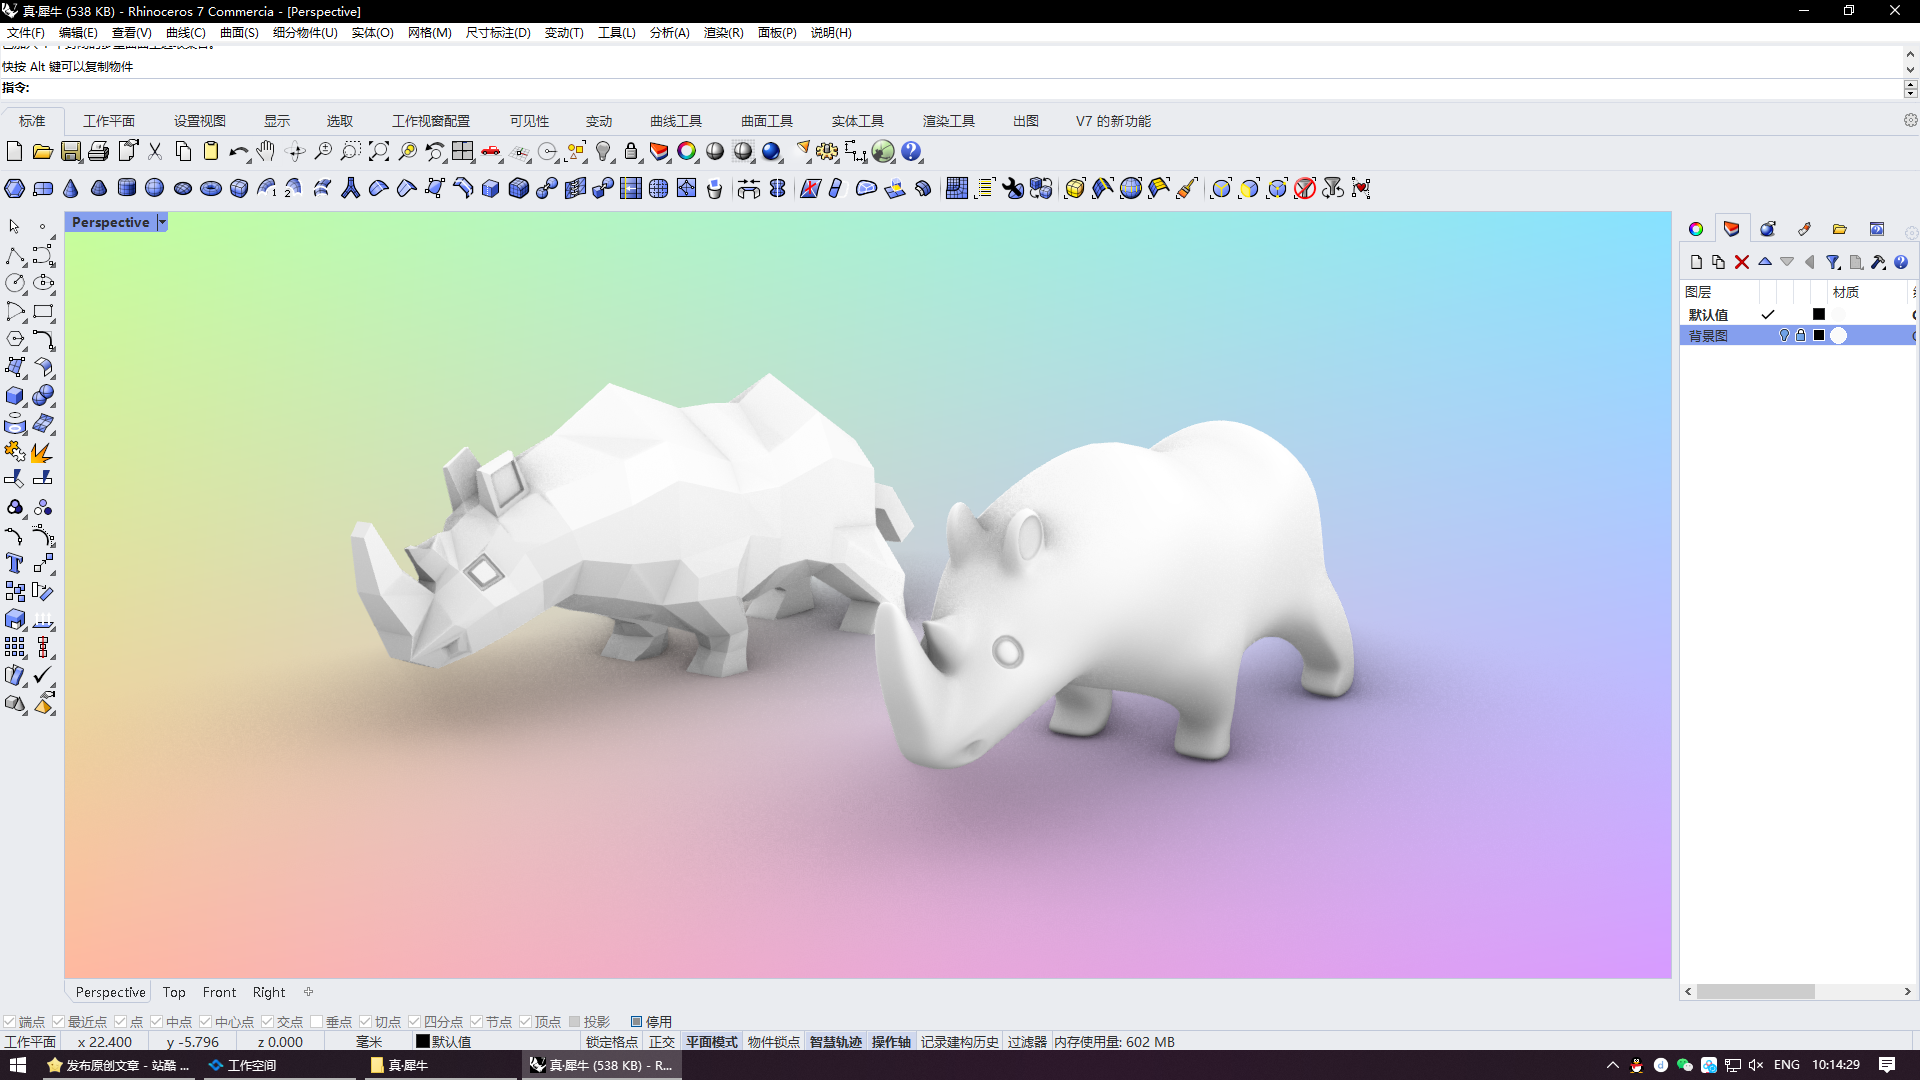Screen dimensions: 1920x1080
Task: Click the new layer page icon
Action: [x=1696, y=262]
